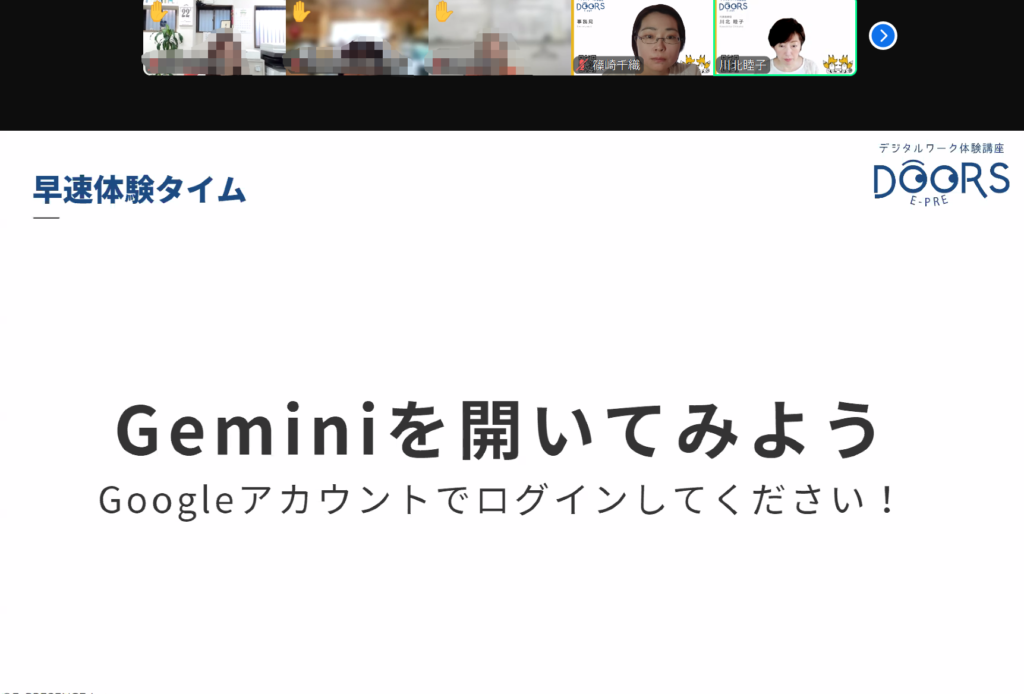The width and height of the screenshot is (1024, 694).
Task: Select 川北睦子 name label
Action: point(743,65)
